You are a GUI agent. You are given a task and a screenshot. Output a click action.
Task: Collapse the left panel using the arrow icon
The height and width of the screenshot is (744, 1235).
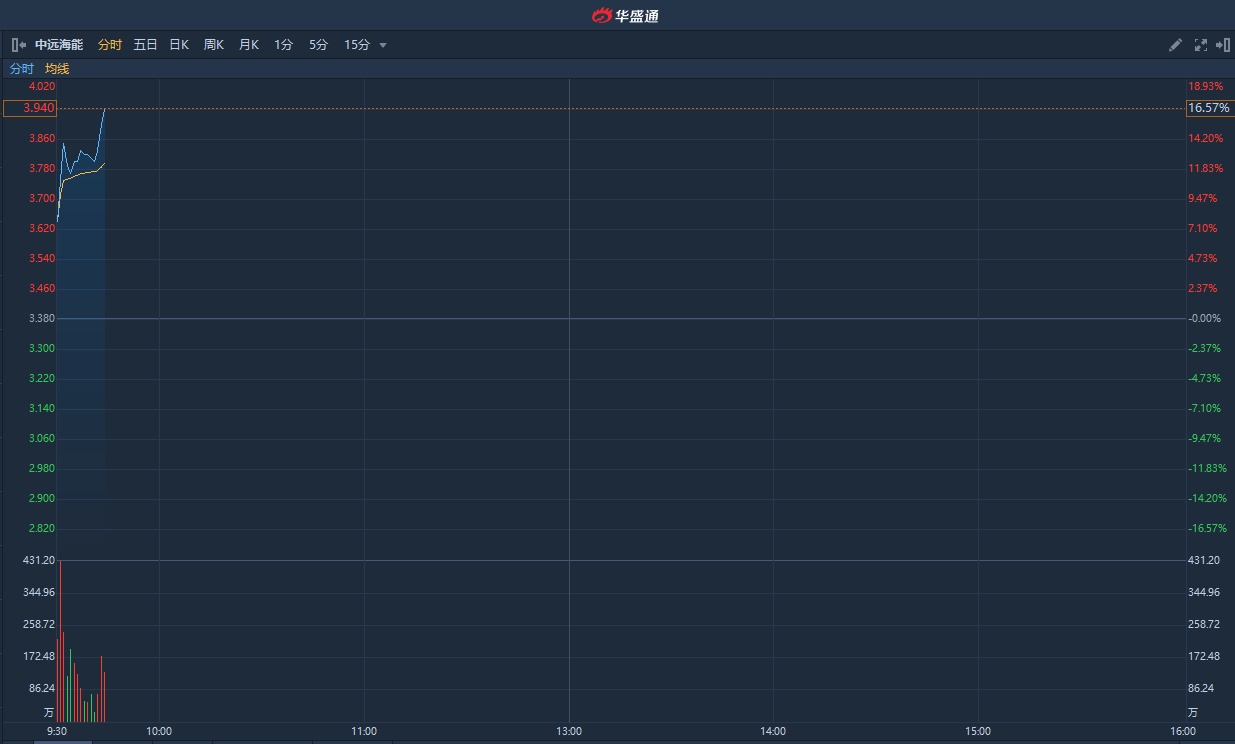click(18, 45)
